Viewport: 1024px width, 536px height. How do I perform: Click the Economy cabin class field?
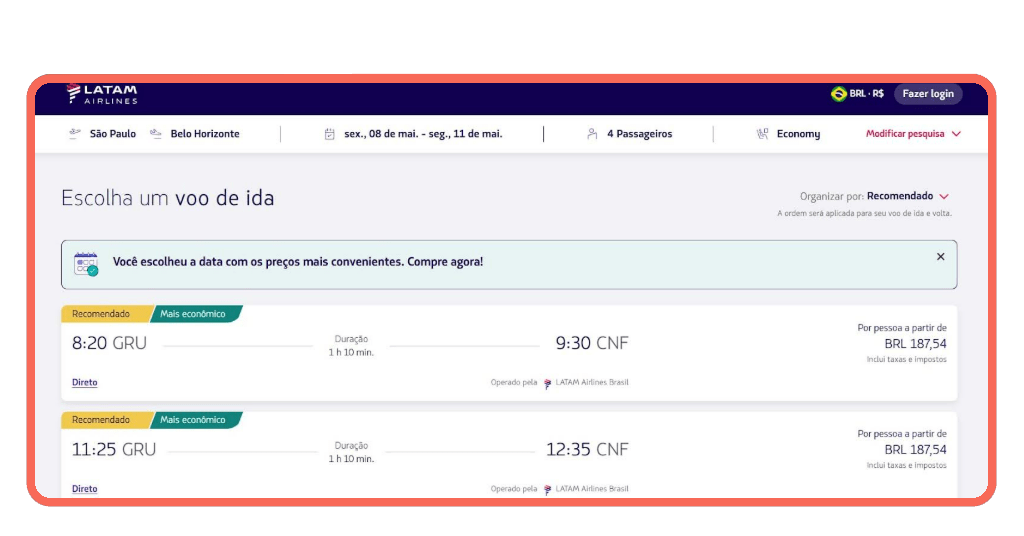point(798,134)
